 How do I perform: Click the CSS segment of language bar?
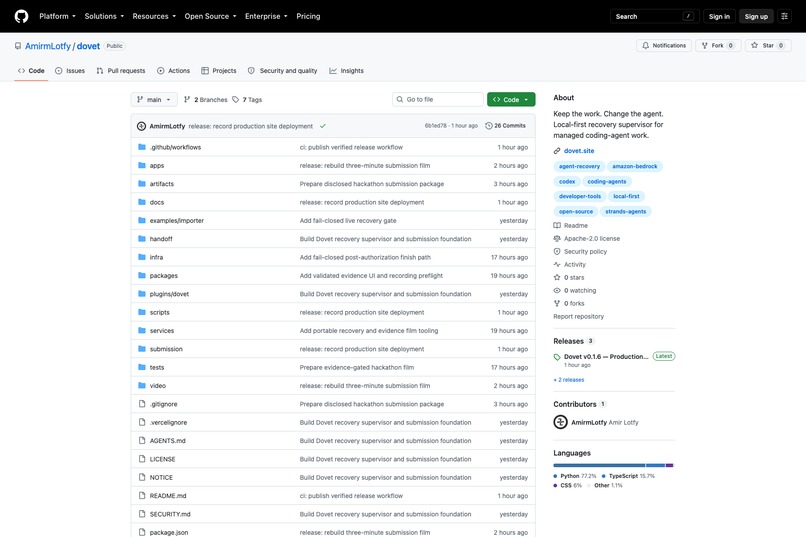669,465
